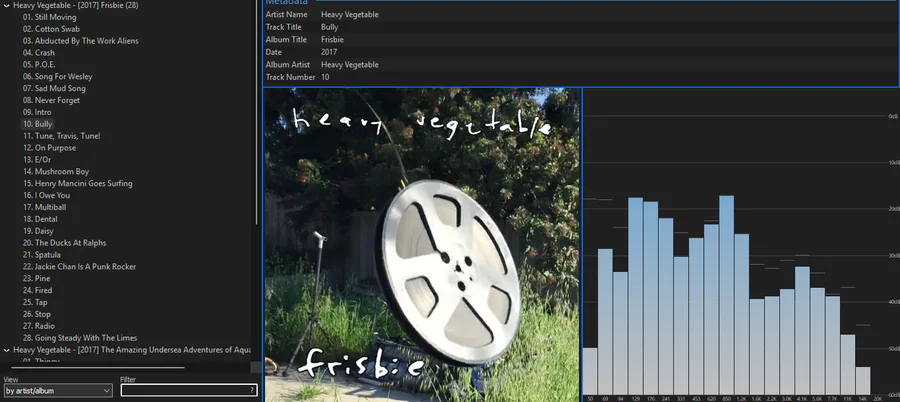Select track 04. Crash
The width and height of the screenshot is (900, 402).
38,53
